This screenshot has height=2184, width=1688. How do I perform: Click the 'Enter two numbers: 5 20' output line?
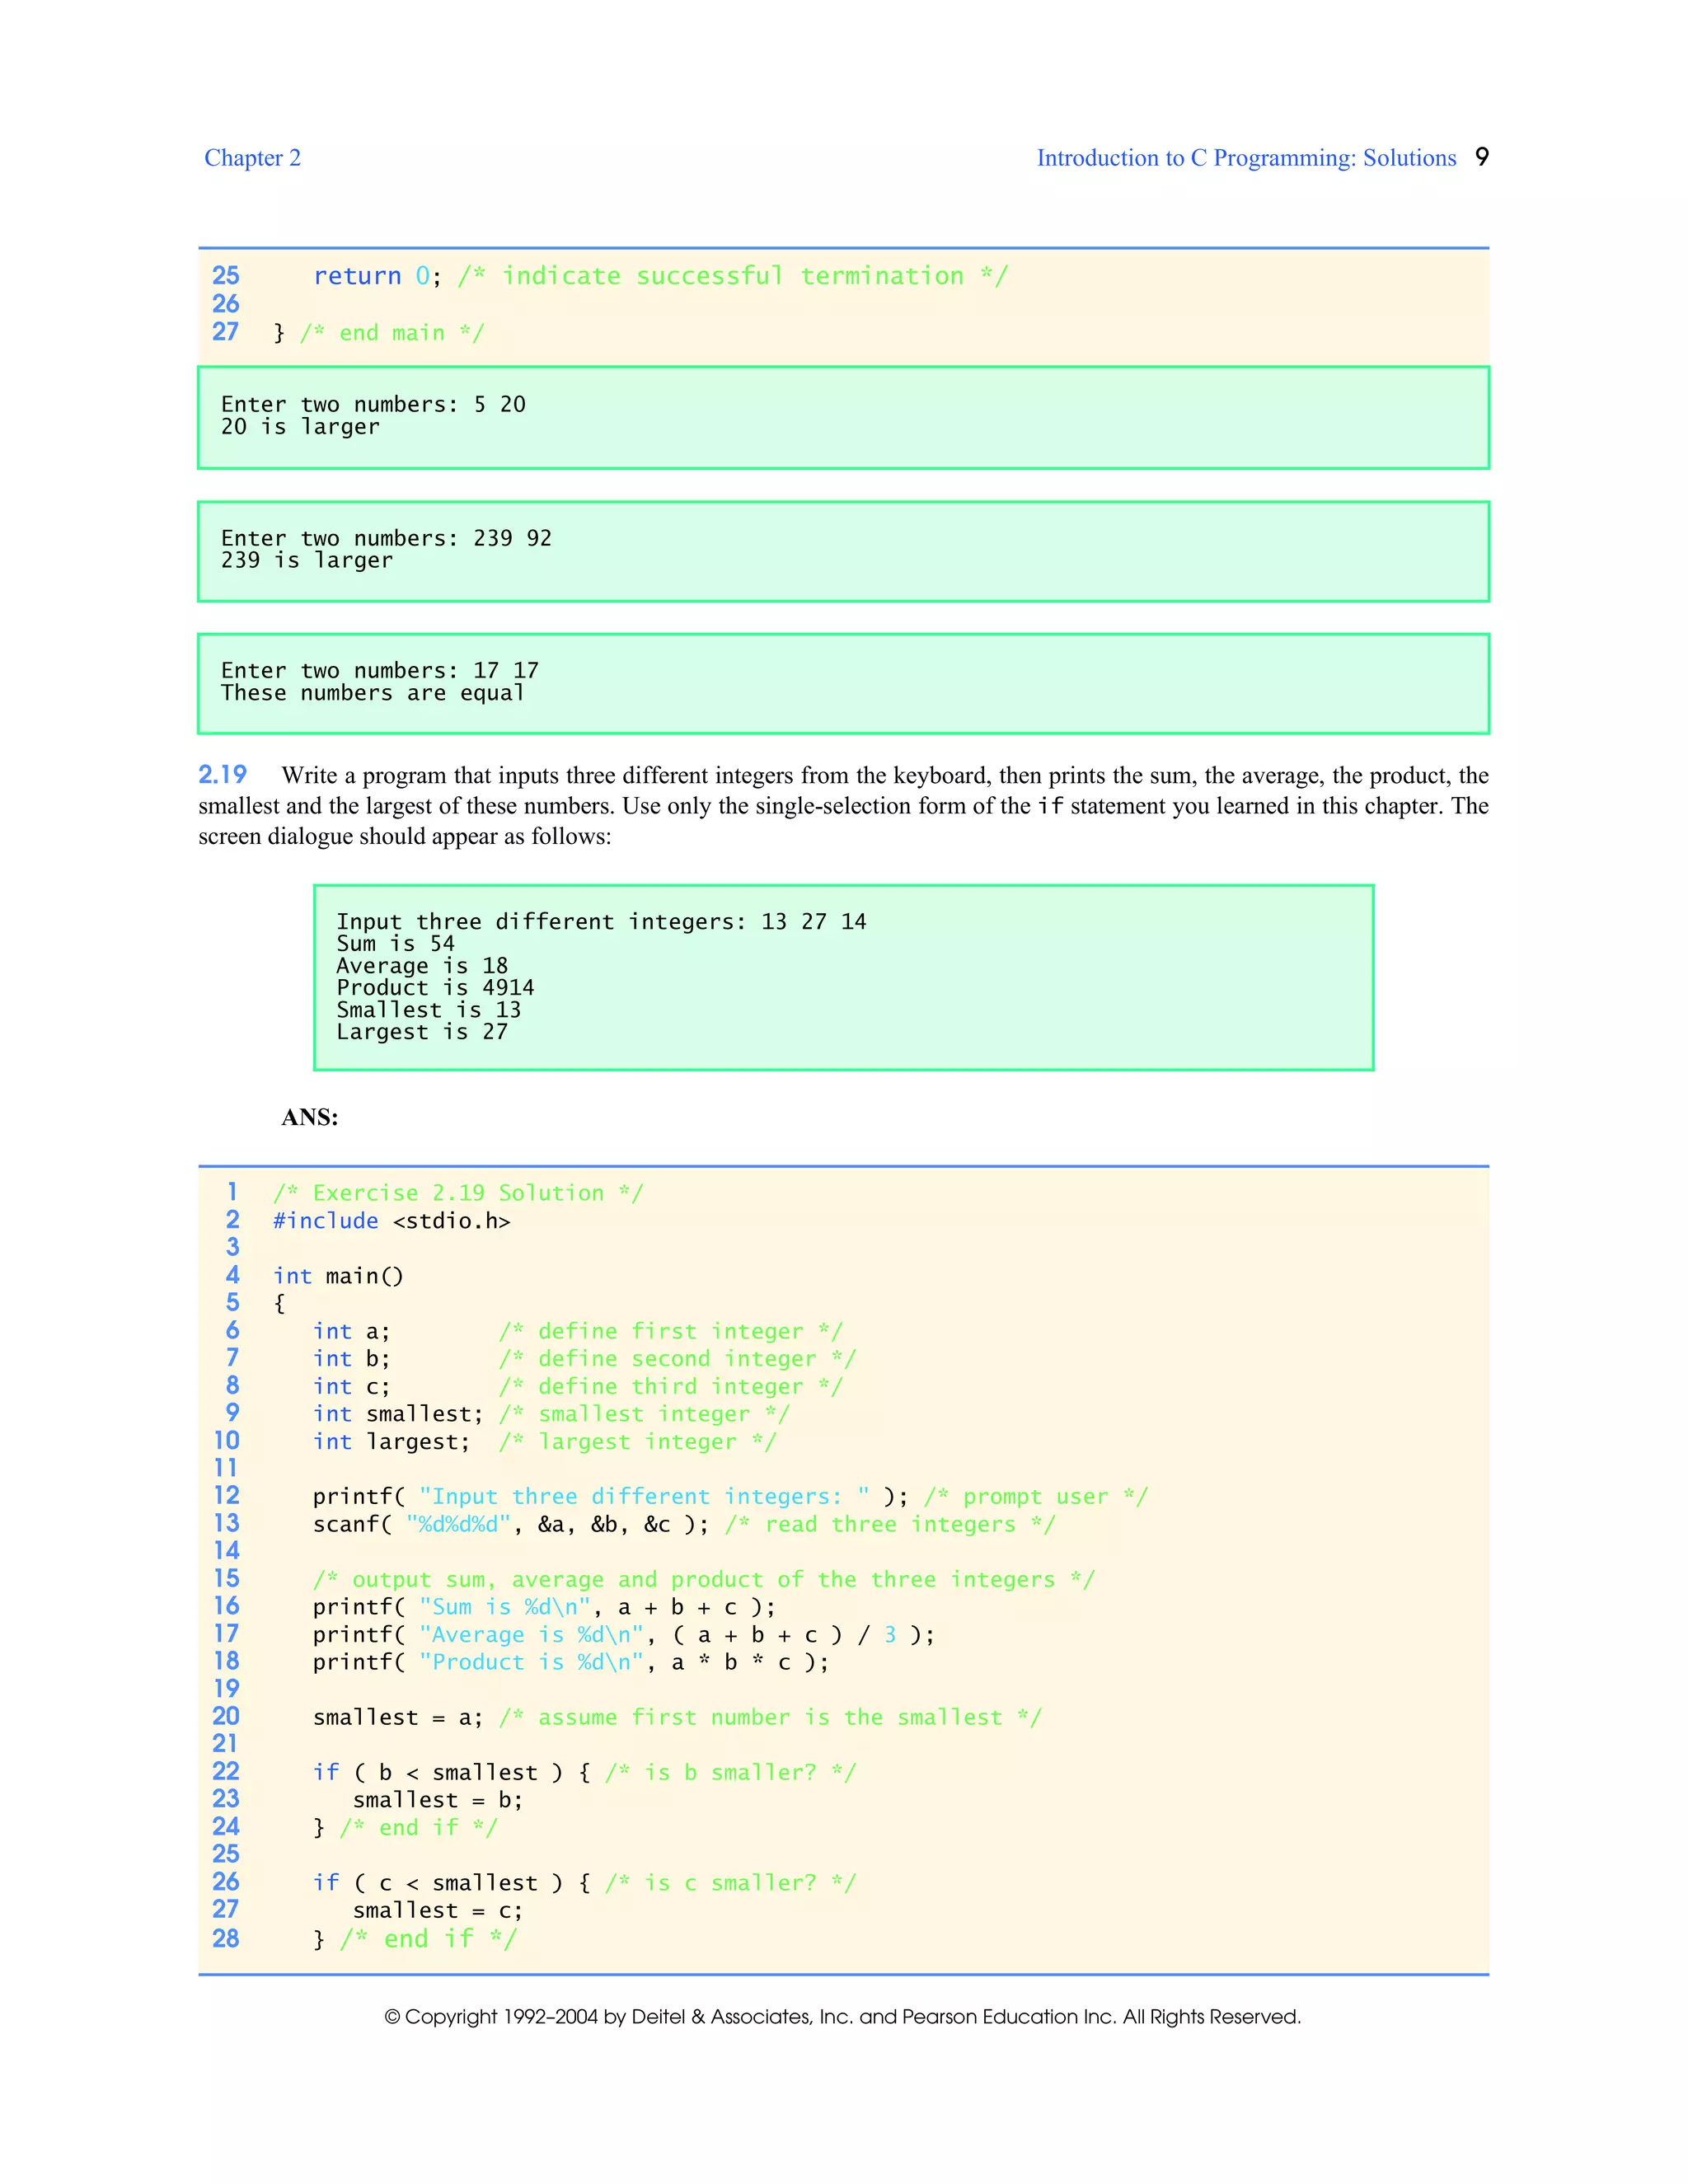[373, 404]
